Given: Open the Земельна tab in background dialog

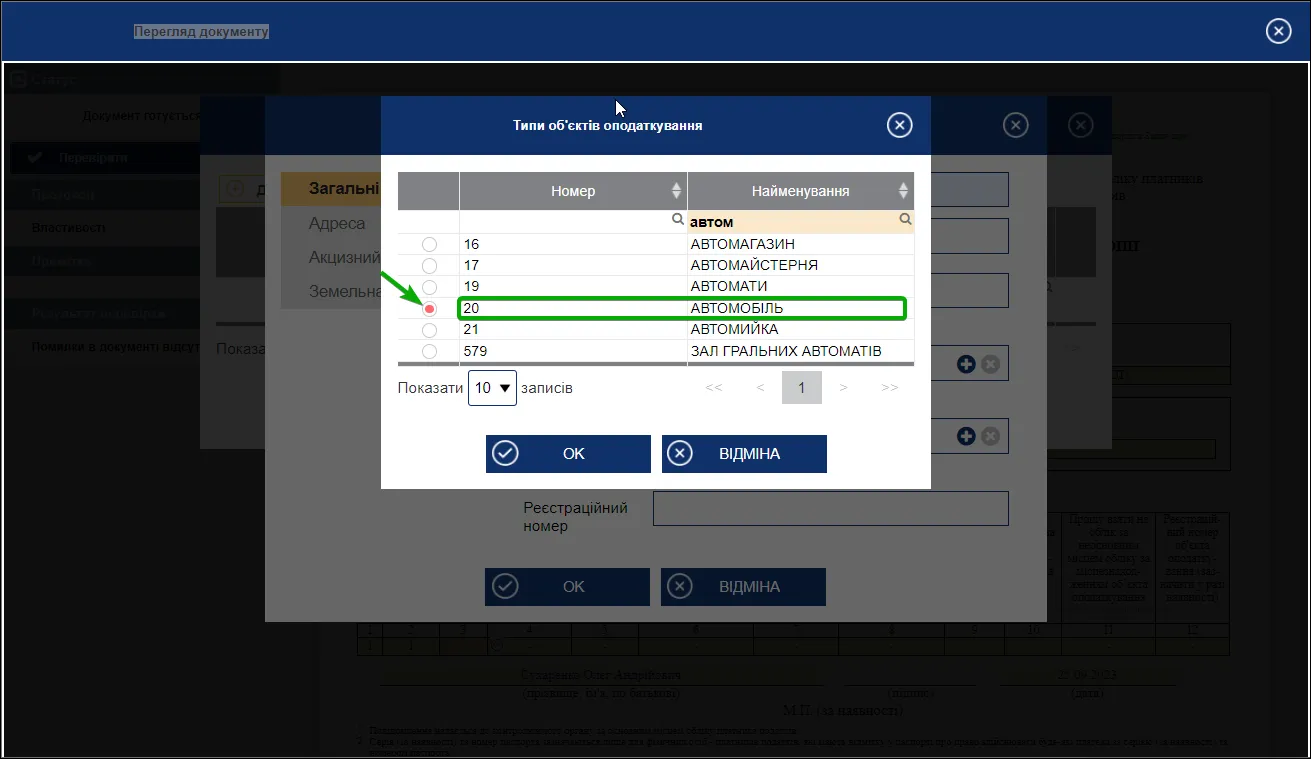Looking at the screenshot, I should [332, 291].
